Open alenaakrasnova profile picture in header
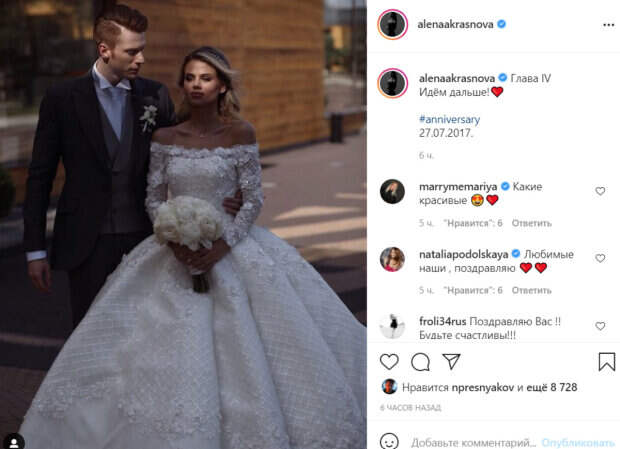This screenshot has width=620, height=449. point(393,25)
